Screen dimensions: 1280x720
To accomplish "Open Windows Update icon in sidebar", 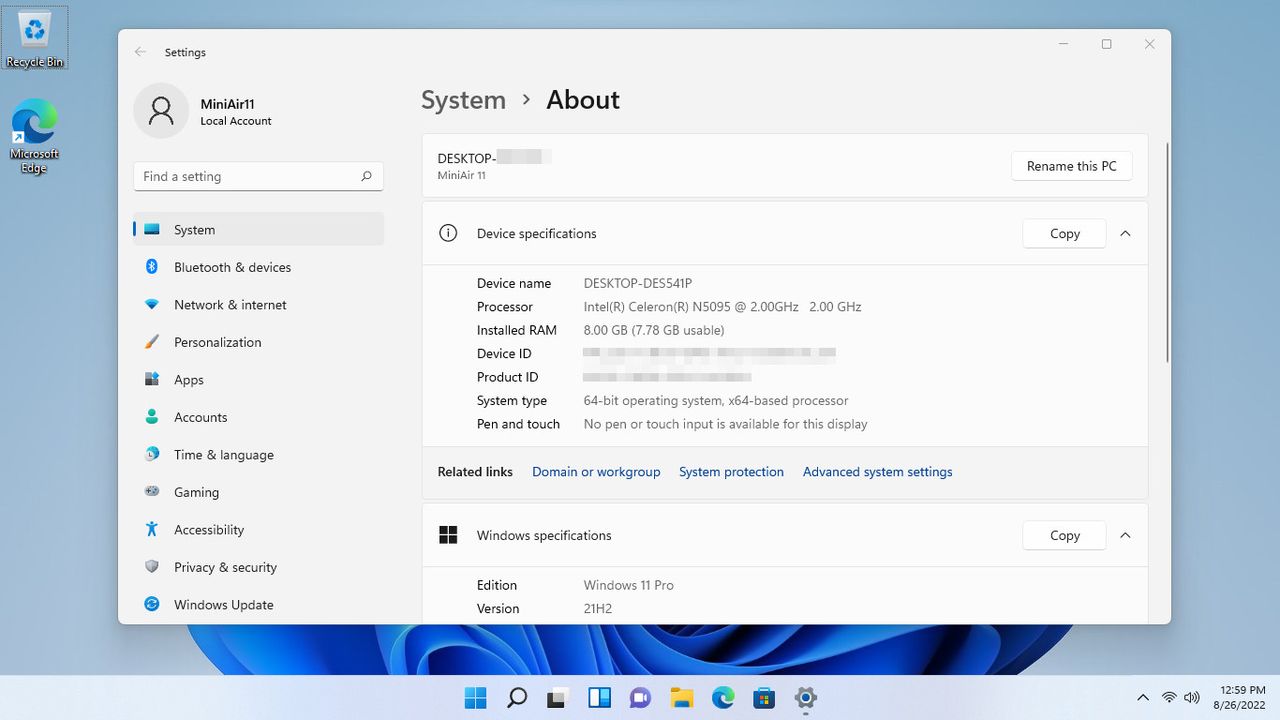I will pyautogui.click(x=152, y=604).
